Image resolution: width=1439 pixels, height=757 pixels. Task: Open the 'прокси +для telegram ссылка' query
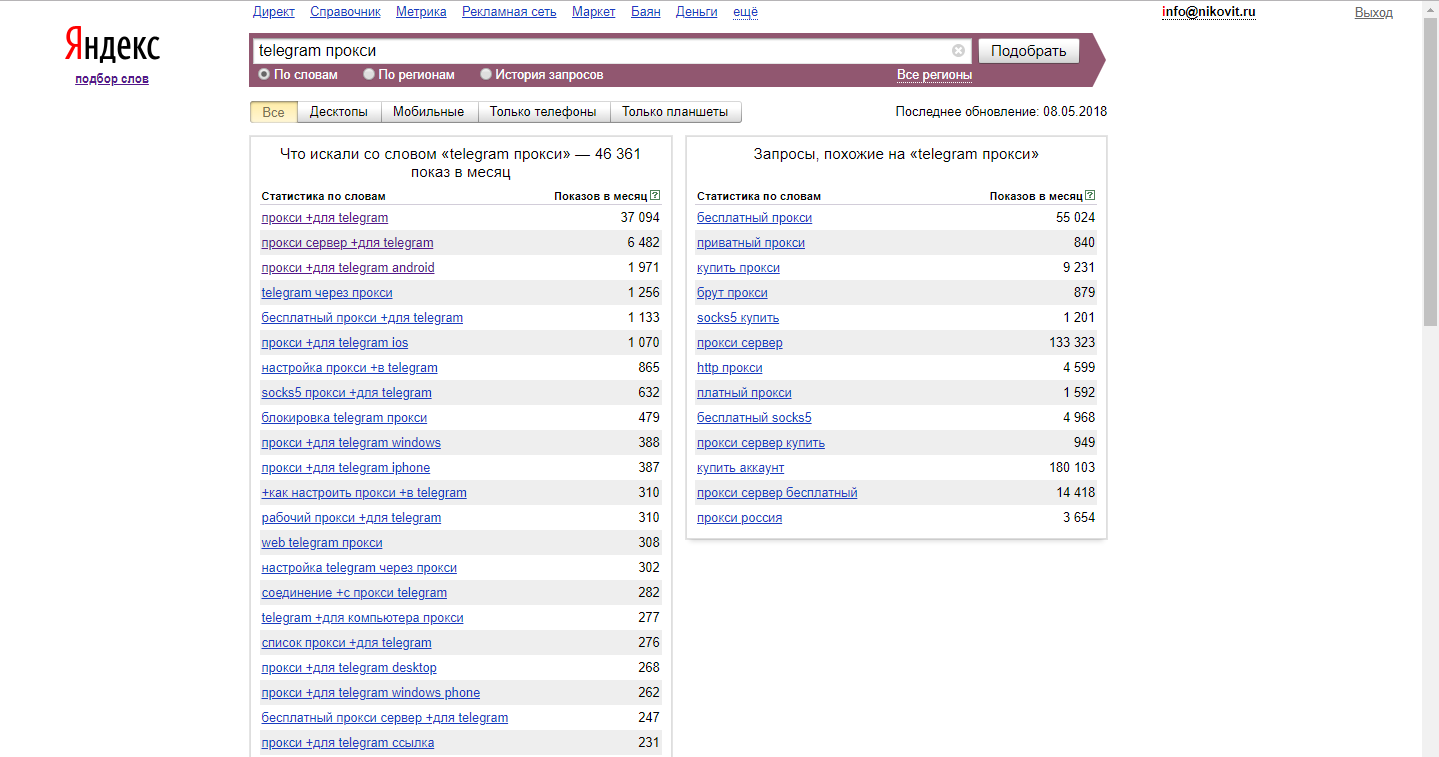point(348,743)
